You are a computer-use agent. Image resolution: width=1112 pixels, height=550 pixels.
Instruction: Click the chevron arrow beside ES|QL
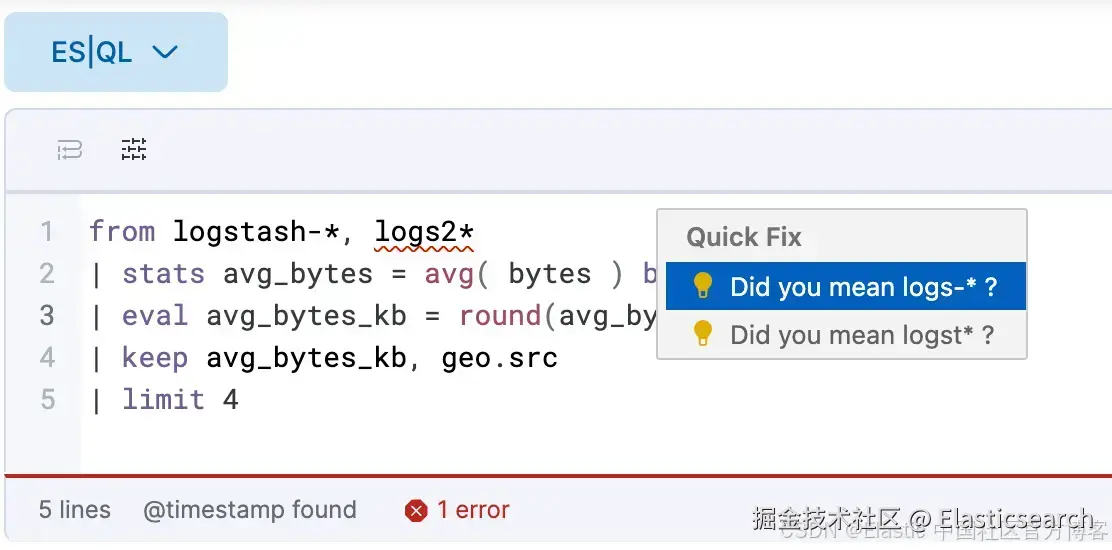165,52
